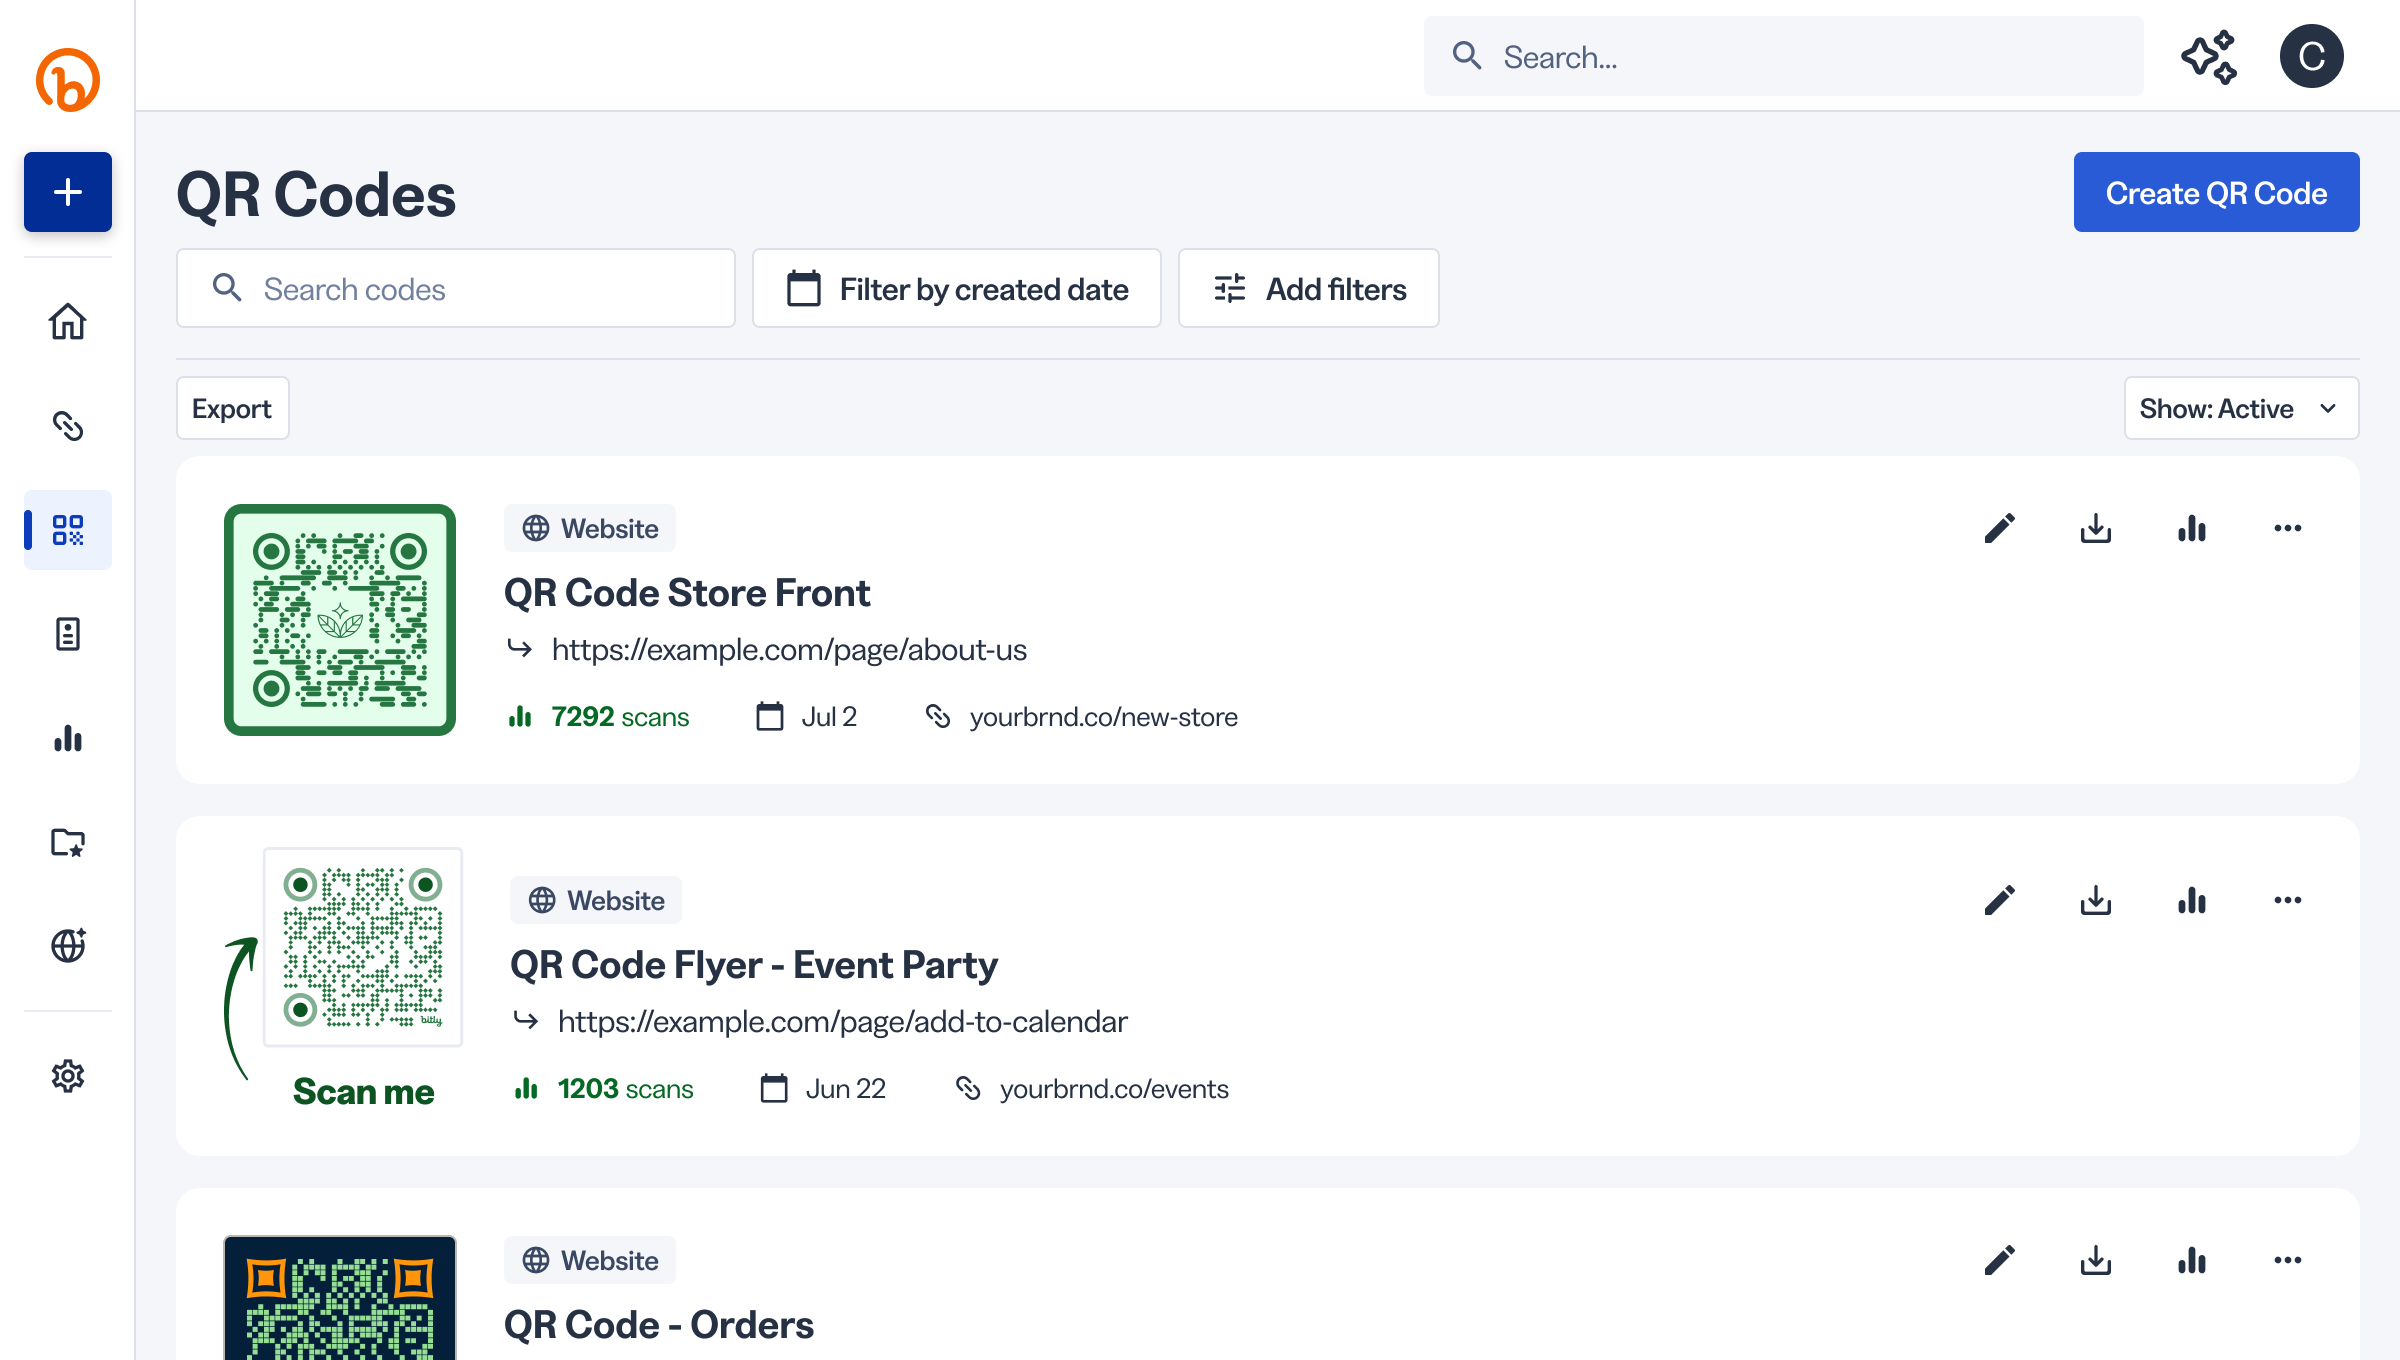
Task: Open the Links section from sidebar
Action: point(67,427)
